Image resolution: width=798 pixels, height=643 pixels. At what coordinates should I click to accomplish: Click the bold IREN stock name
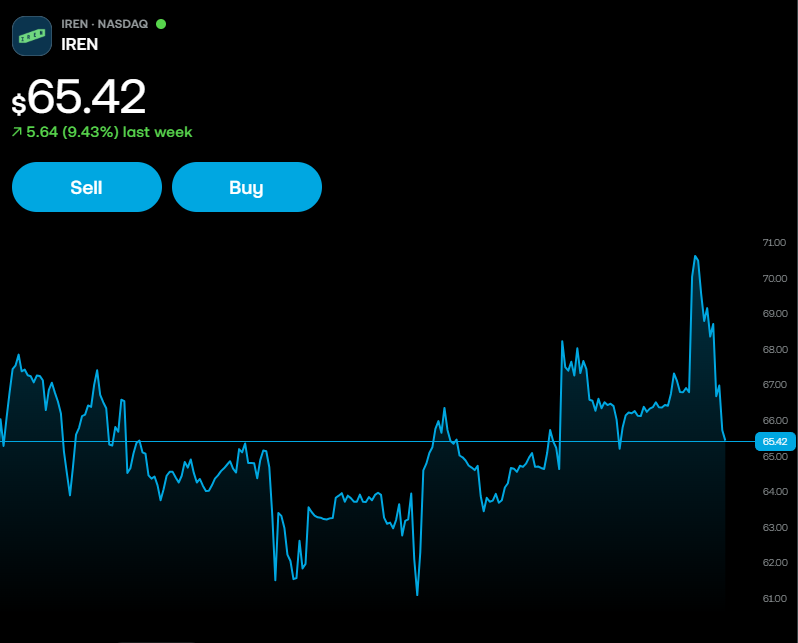[79, 44]
